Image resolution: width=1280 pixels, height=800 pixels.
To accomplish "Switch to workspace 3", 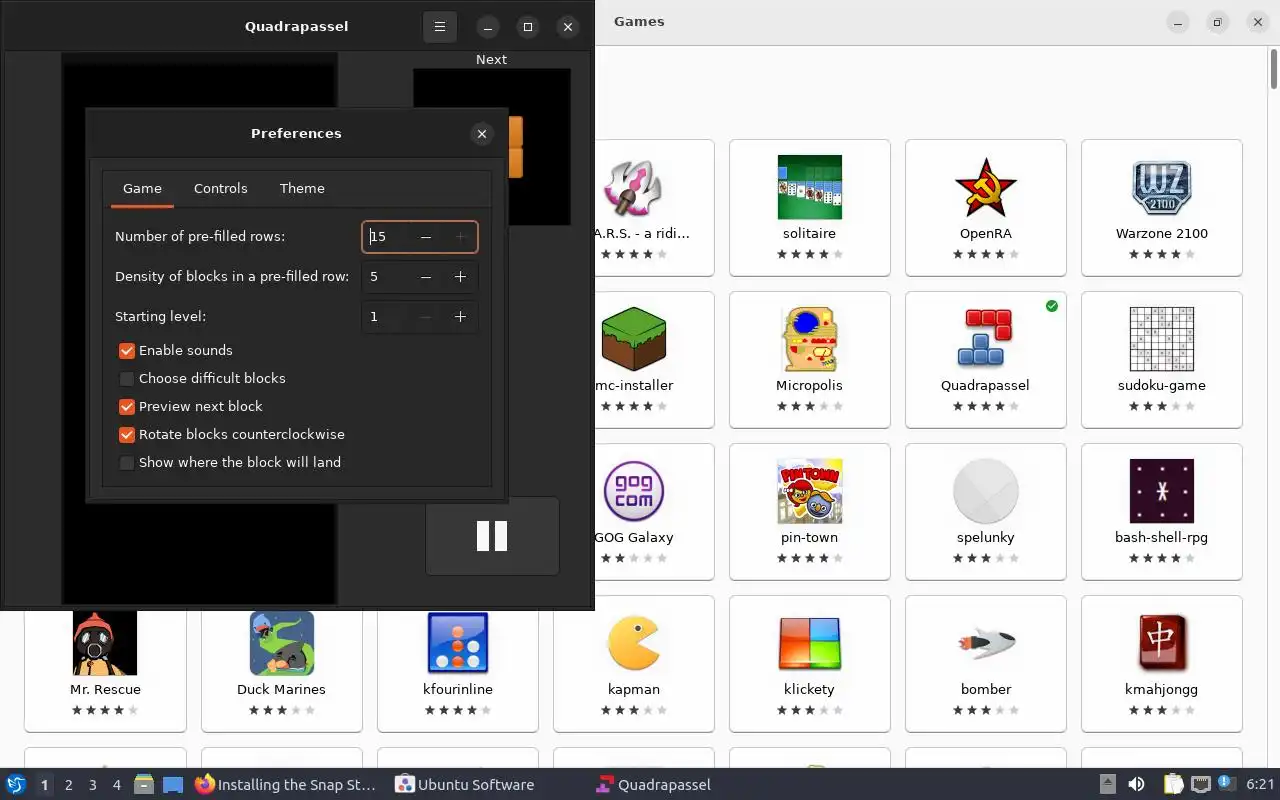I will [x=93, y=785].
